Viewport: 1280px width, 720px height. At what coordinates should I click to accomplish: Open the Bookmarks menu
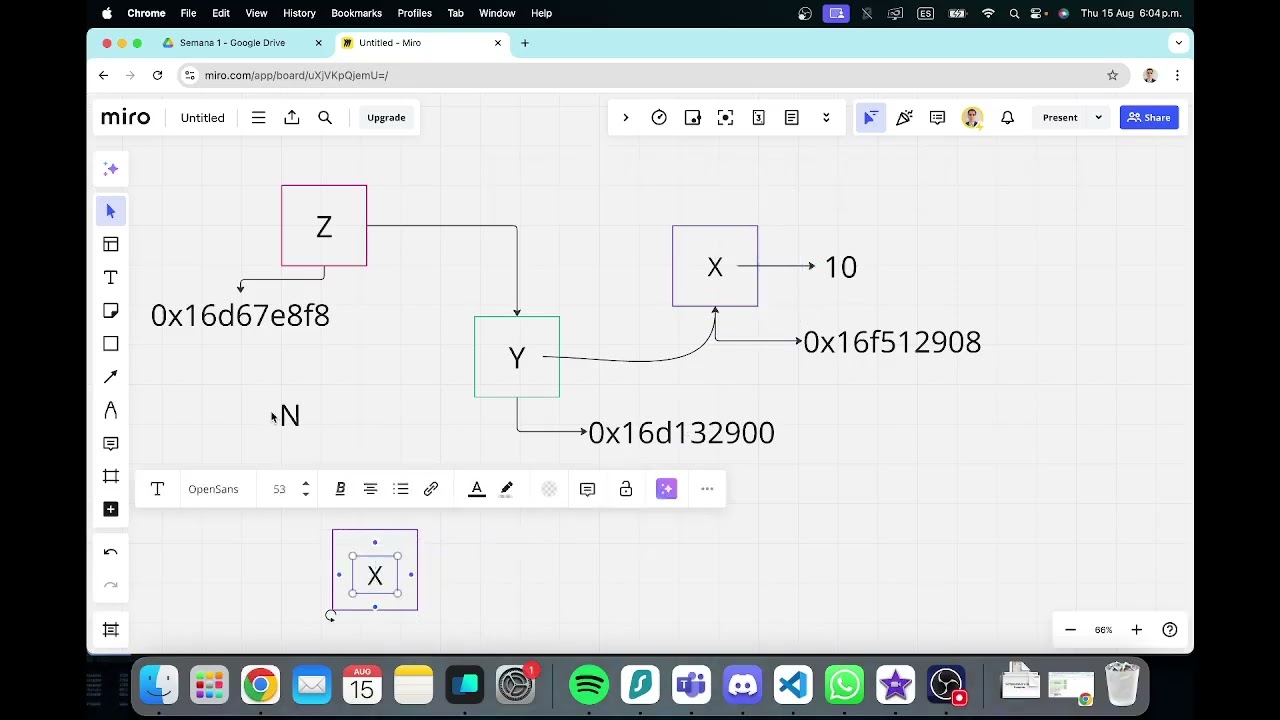[x=356, y=13]
